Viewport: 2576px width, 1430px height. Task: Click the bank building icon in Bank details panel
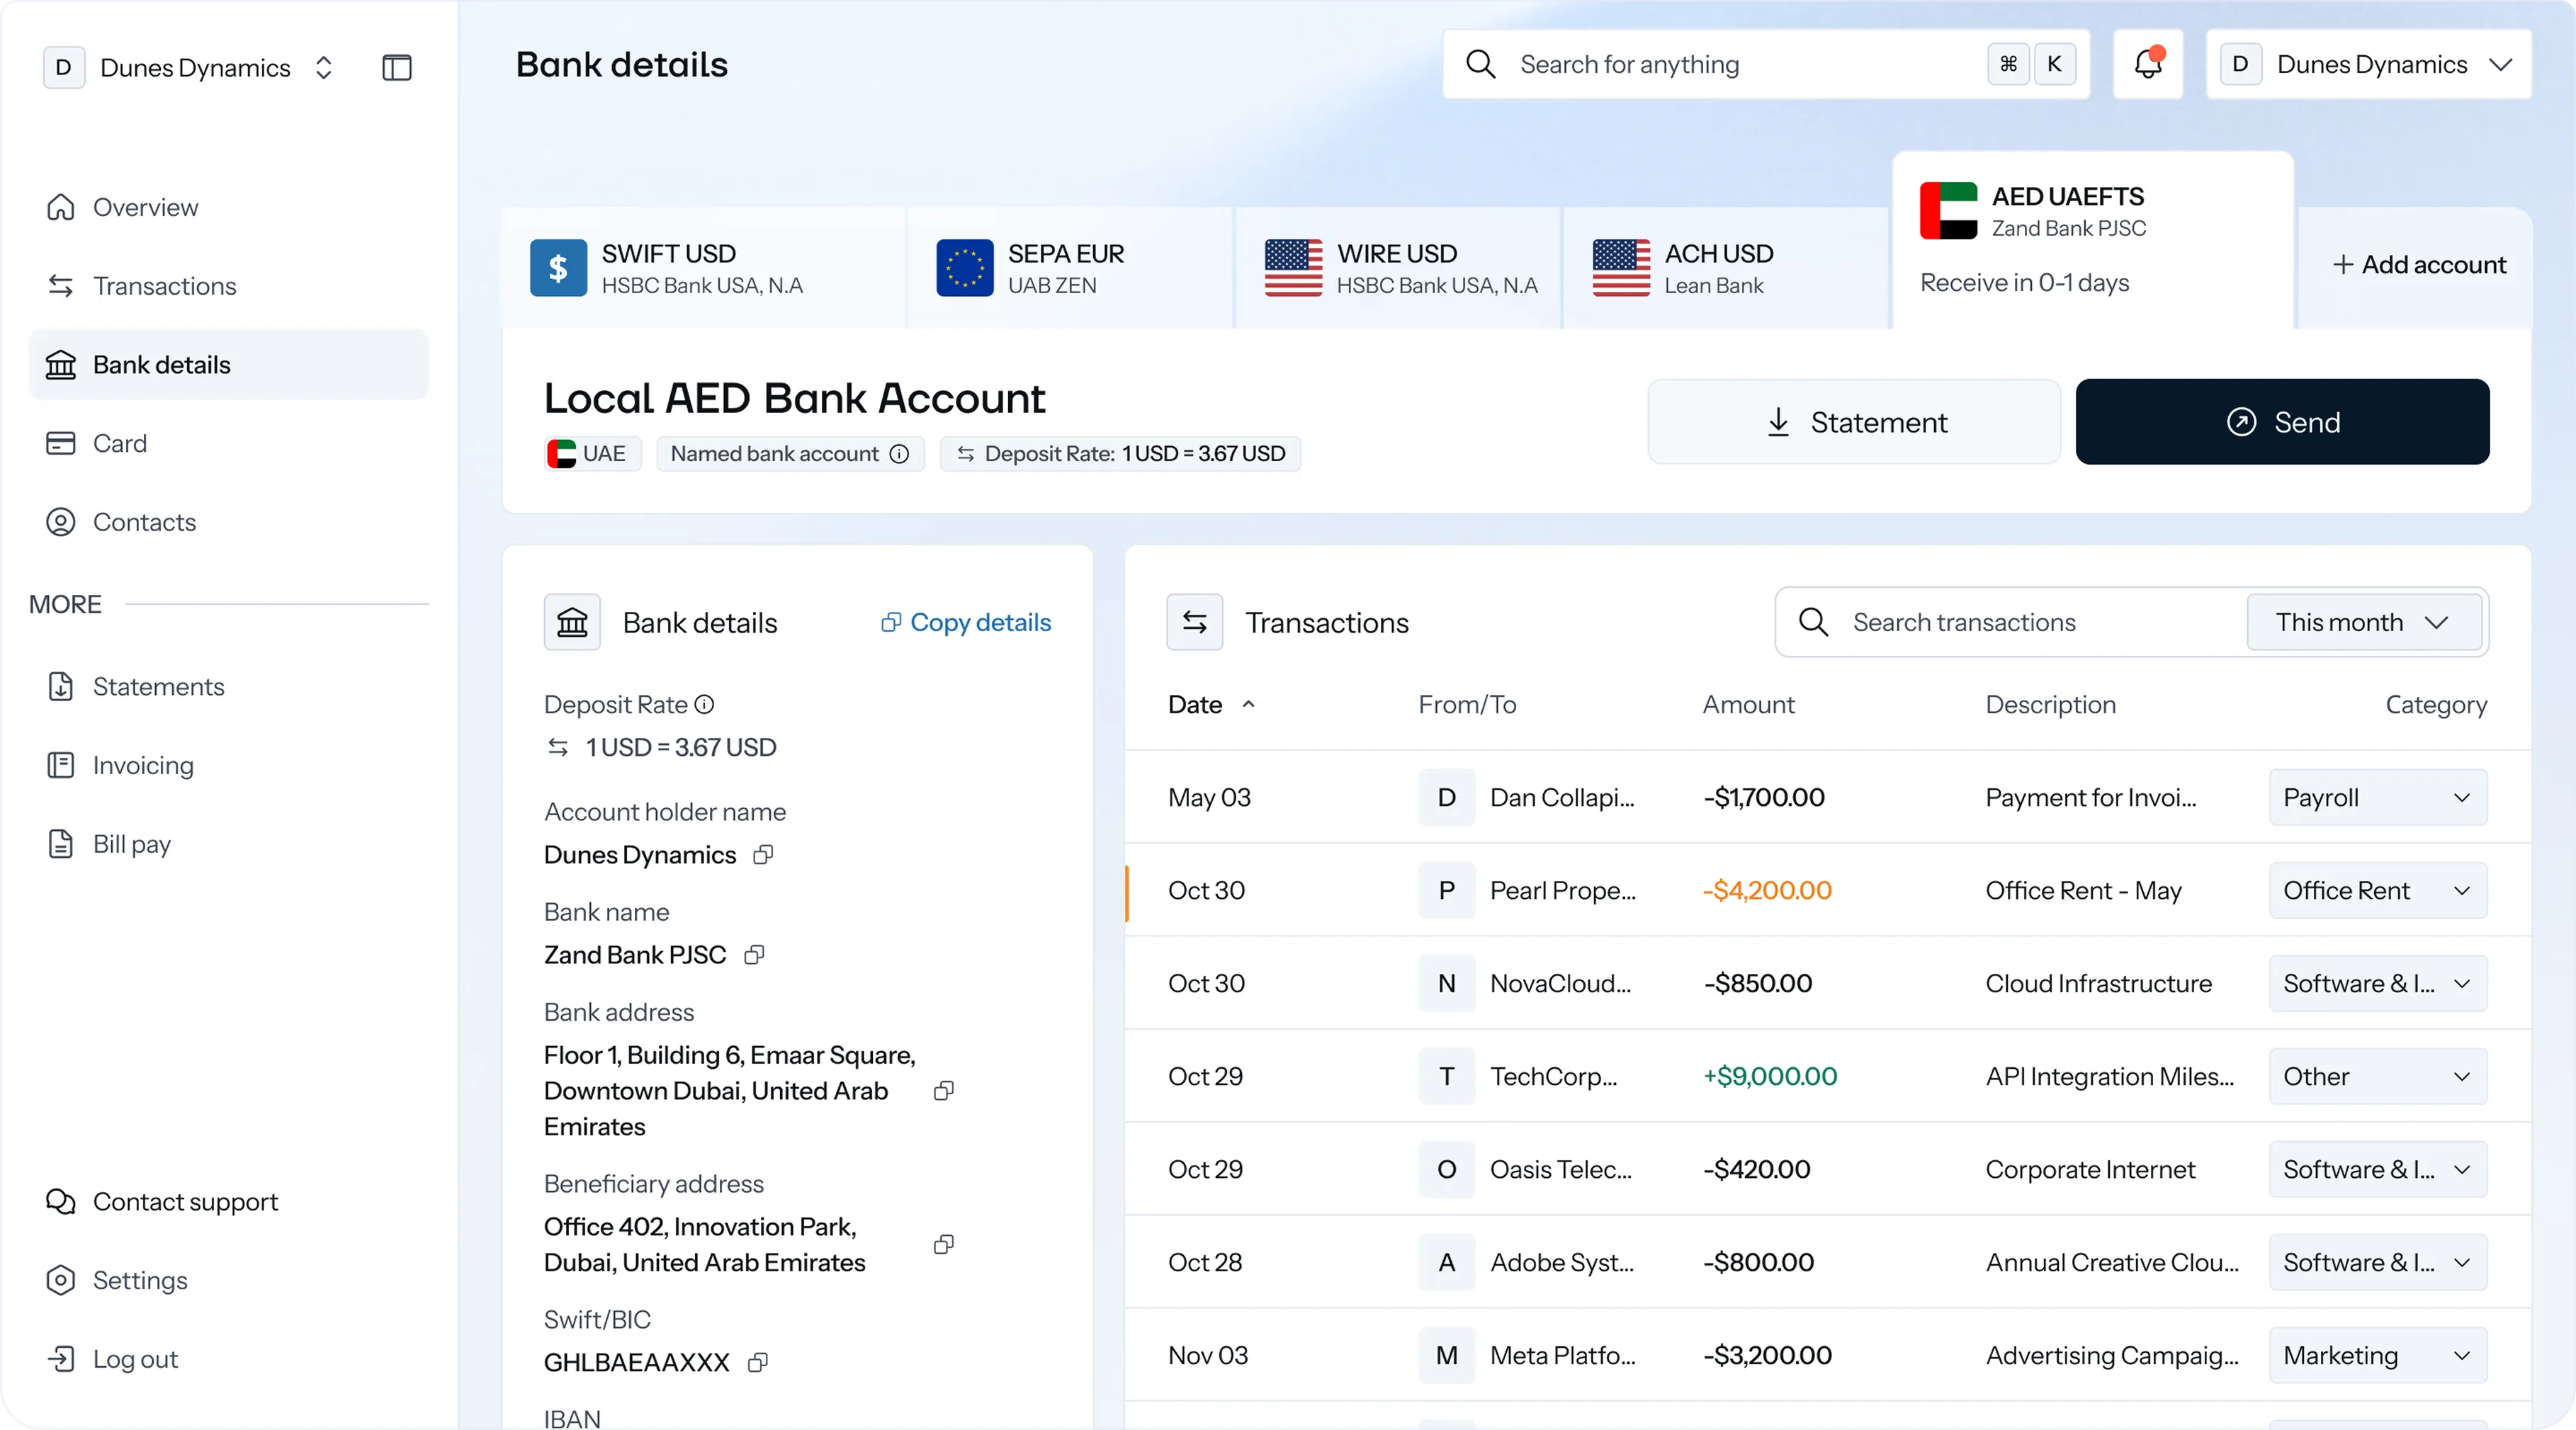pyautogui.click(x=572, y=622)
